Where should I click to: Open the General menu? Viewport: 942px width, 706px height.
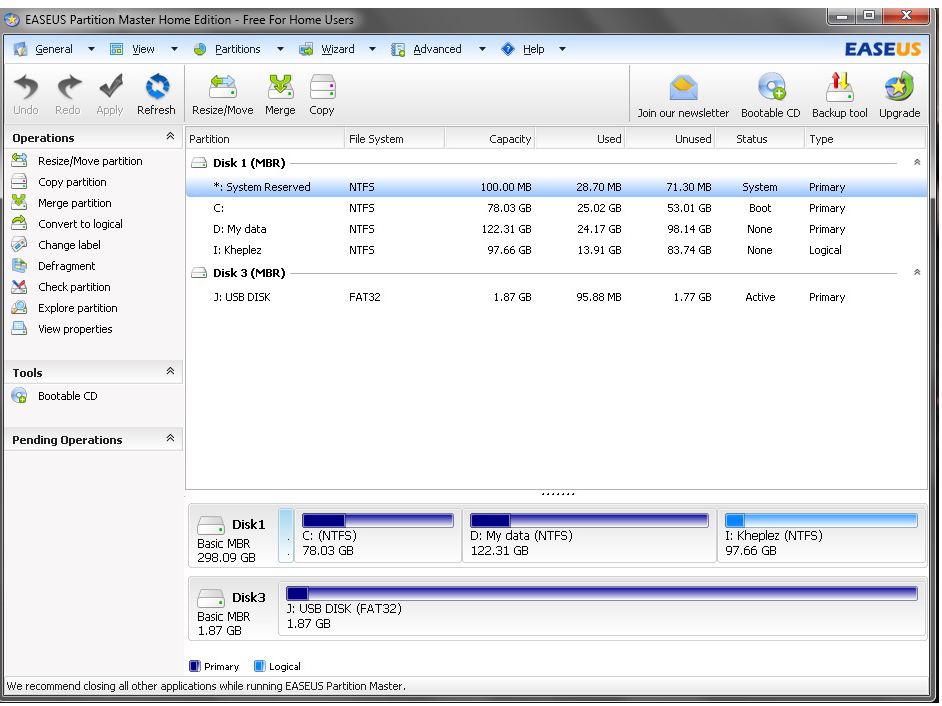[x=53, y=49]
